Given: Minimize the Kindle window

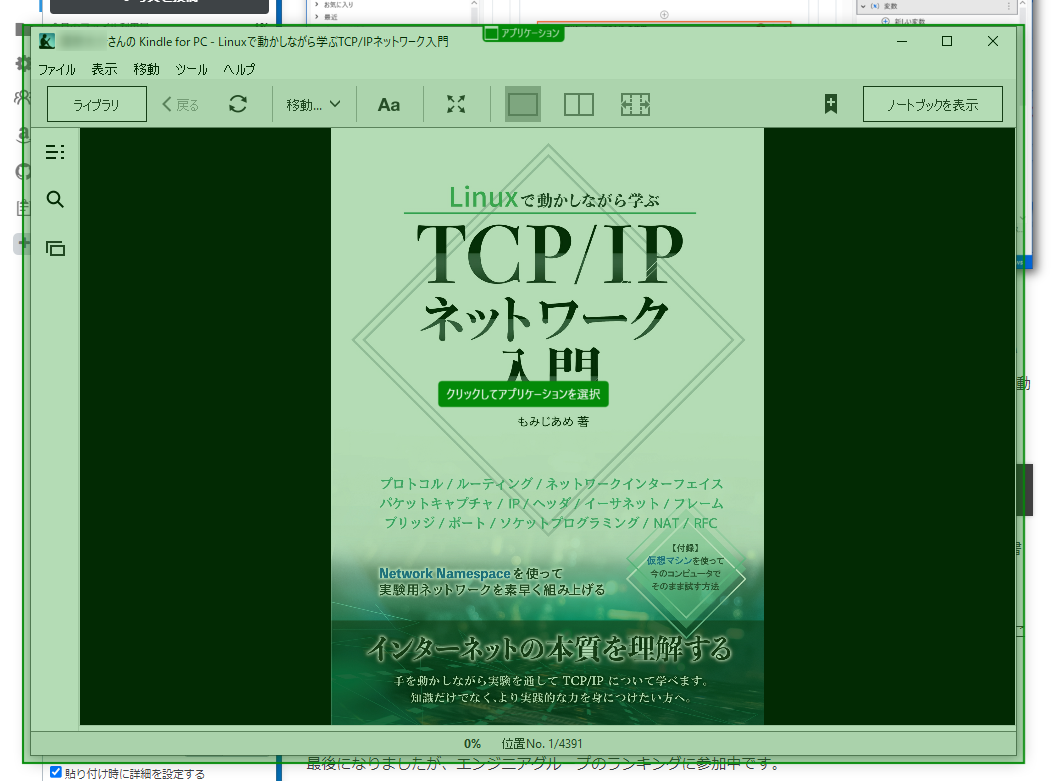Looking at the screenshot, I should point(902,42).
